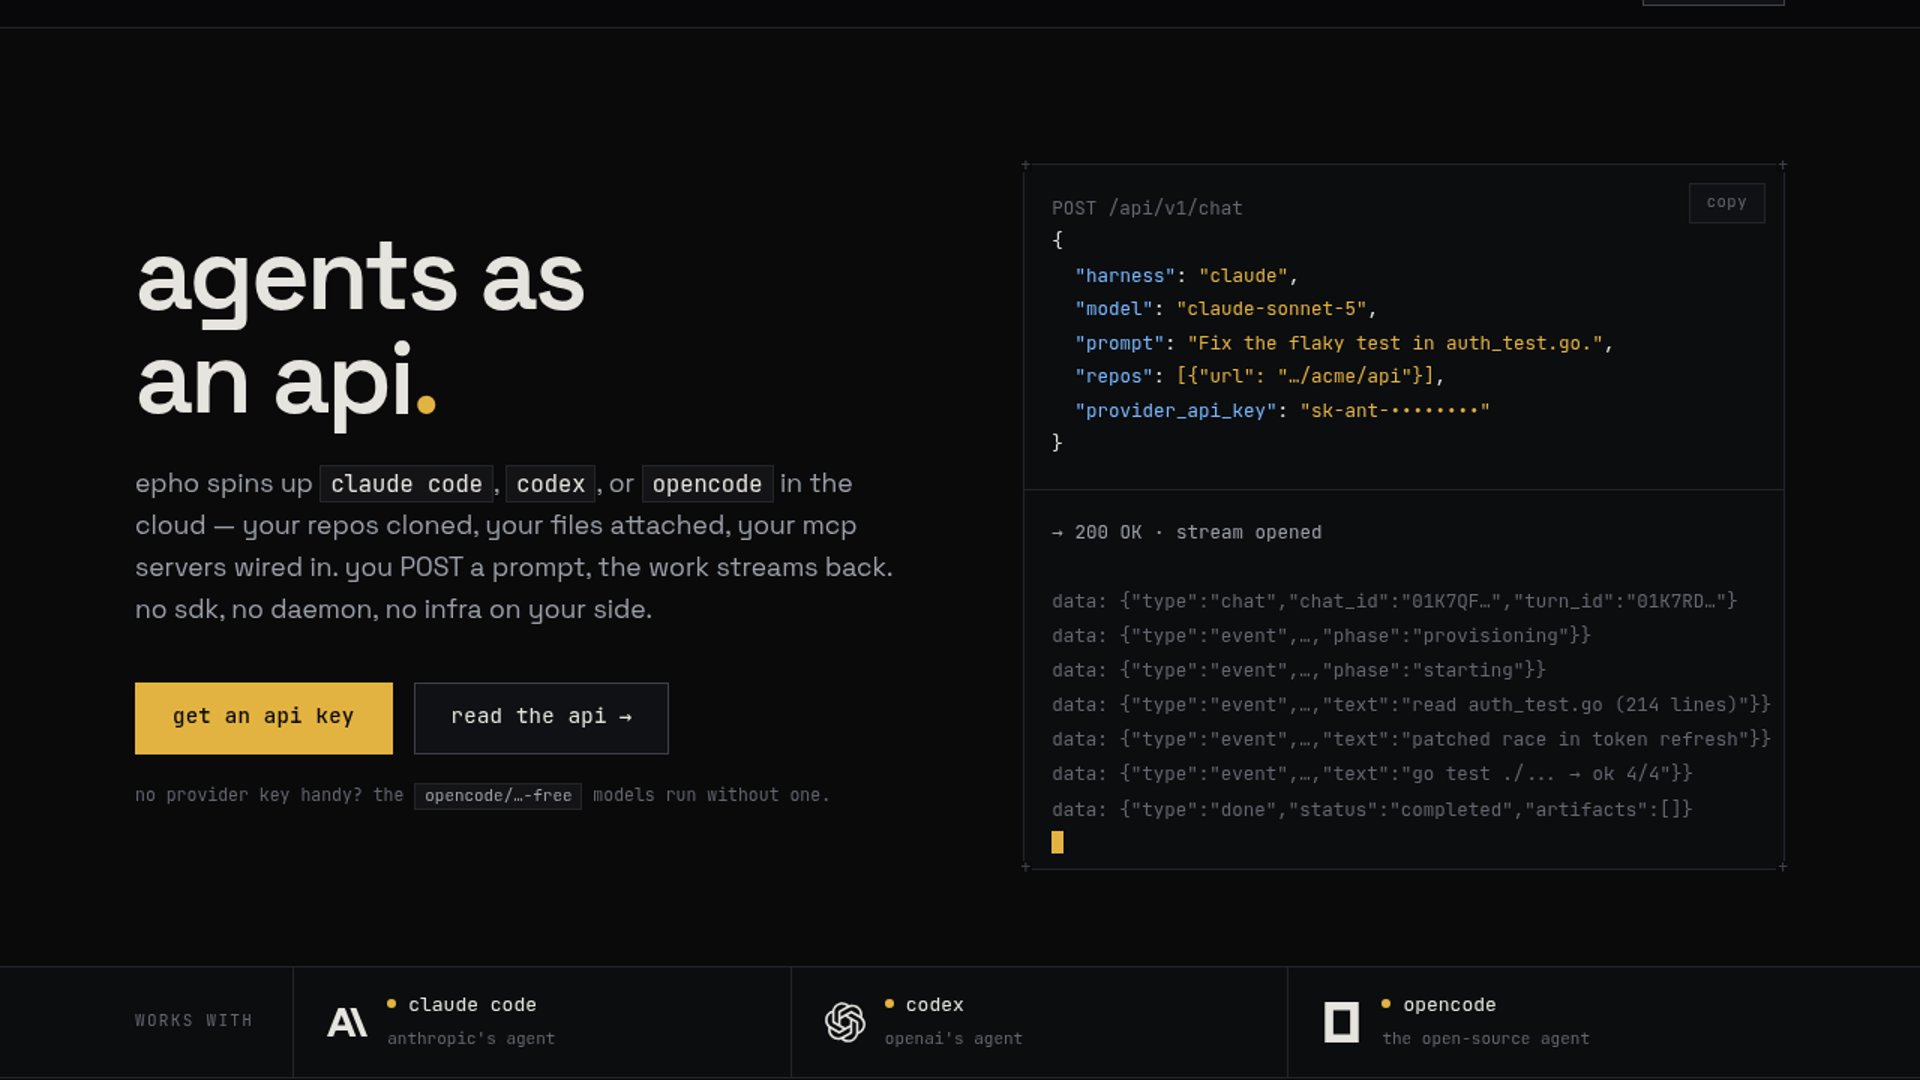Click 'anthropic's agent' subtitle
Image resolution: width=1920 pixels, height=1080 pixels.
click(471, 1039)
